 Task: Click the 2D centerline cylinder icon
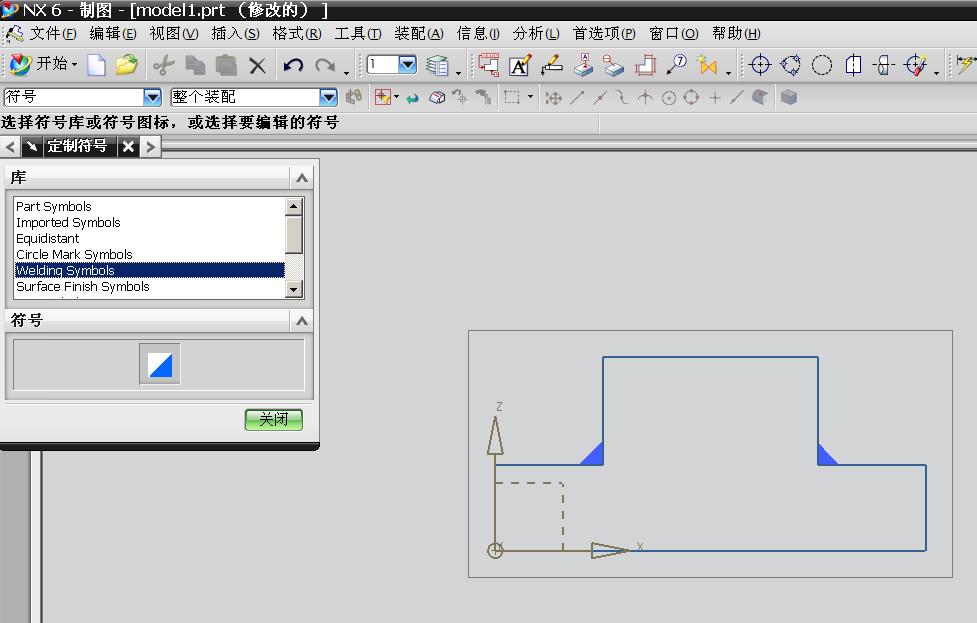click(884, 65)
